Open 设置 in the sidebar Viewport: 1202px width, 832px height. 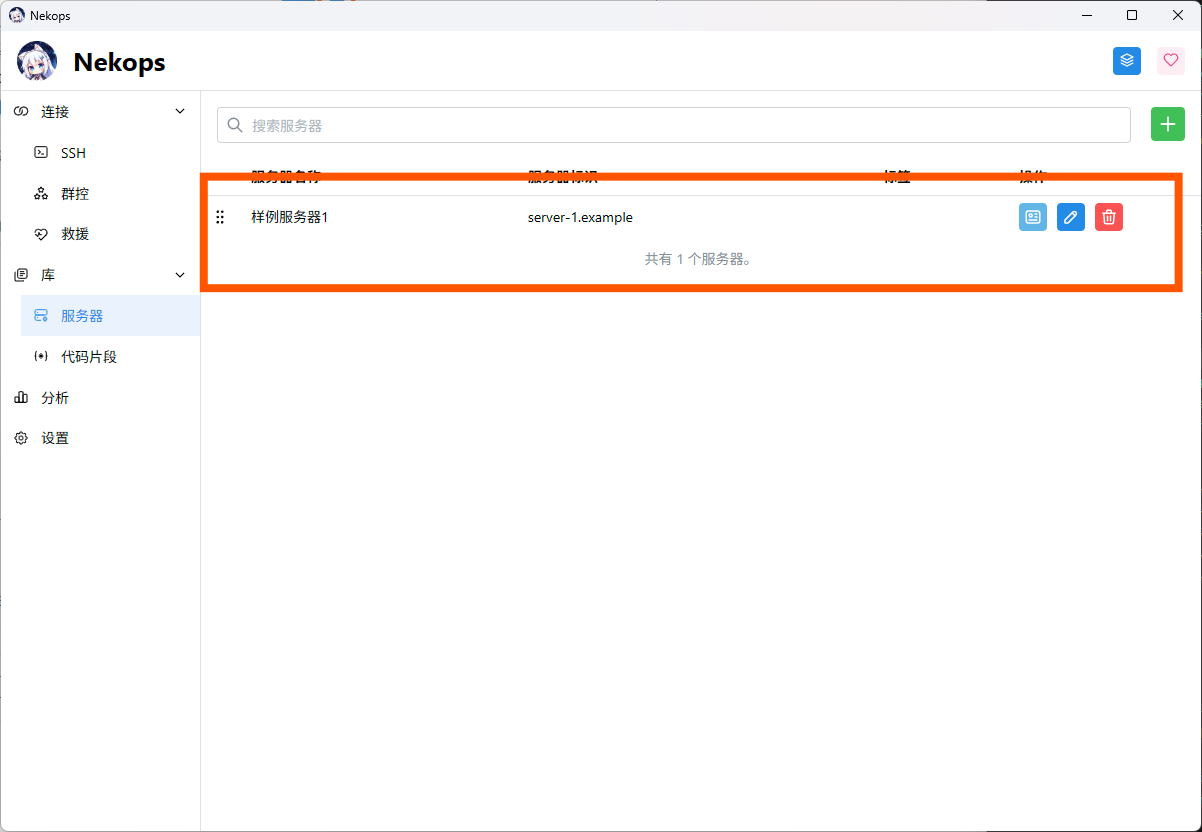pyautogui.click(x=55, y=438)
